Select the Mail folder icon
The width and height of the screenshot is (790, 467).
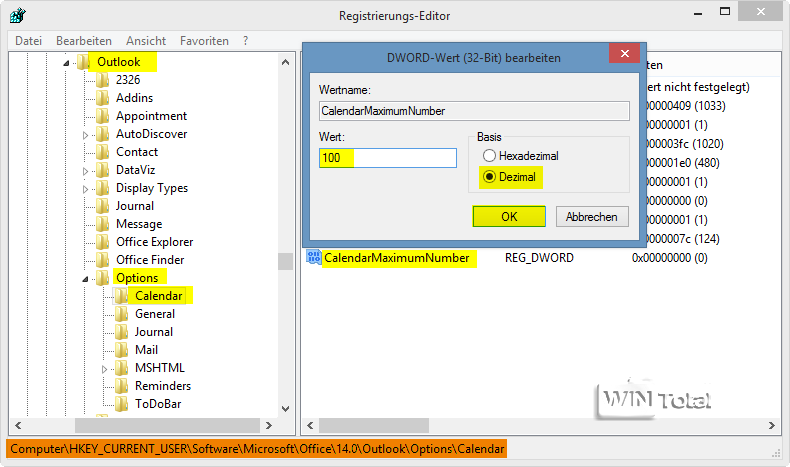click(x=121, y=350)
